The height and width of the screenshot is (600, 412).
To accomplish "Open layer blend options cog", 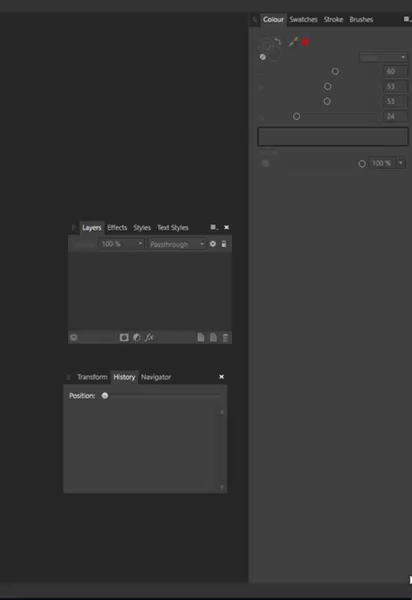I will pos(213,244).
